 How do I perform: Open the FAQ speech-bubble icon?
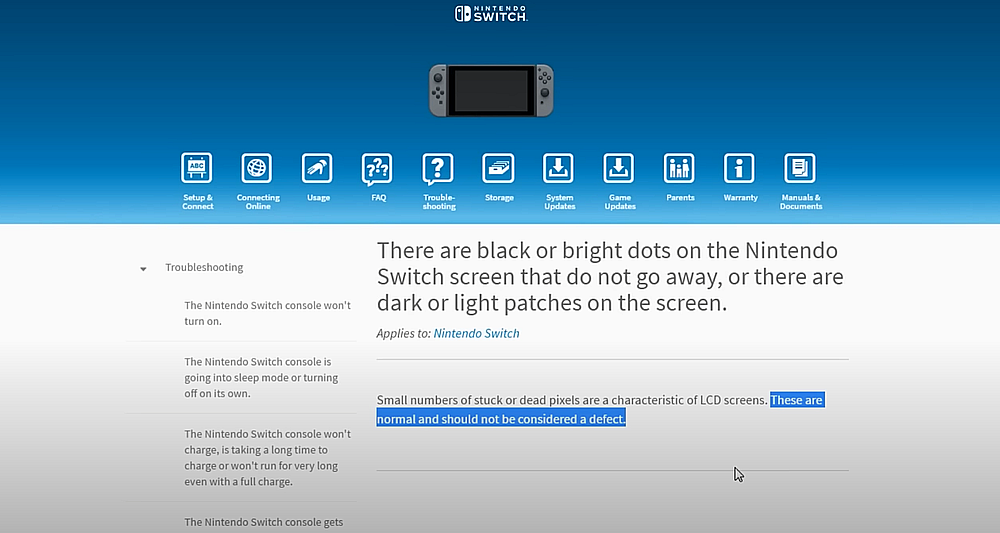[x=377, y=169]
